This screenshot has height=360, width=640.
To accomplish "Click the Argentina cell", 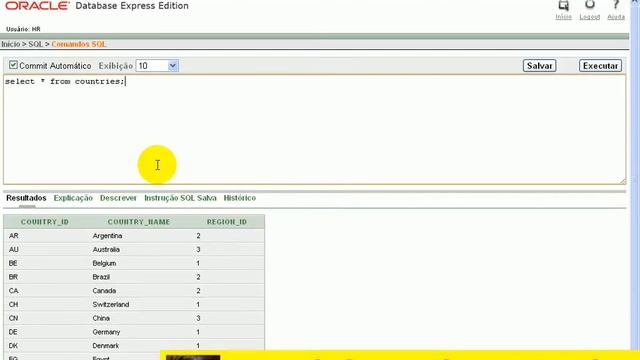I will tap(107, 236).
